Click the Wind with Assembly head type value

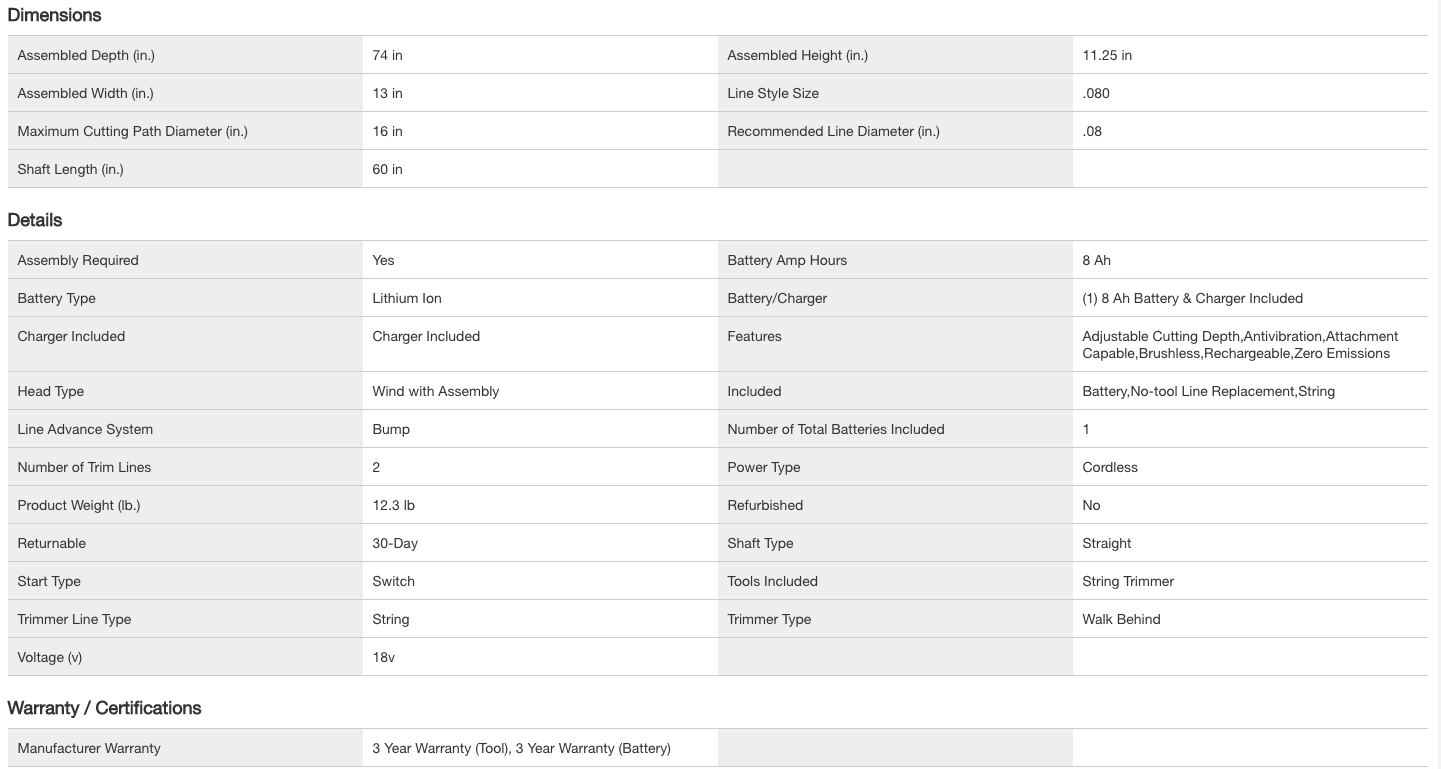coord(435,391)
